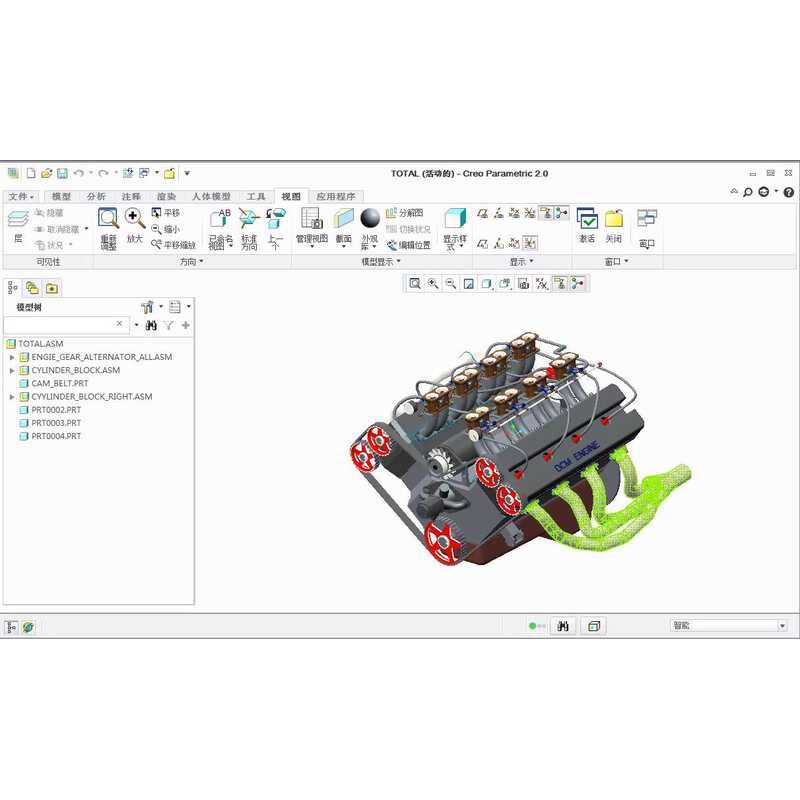800x800 pixels.
Task: Open the smart selection filter dropdown
Action: pyautogui.click(x=782, y=626)
